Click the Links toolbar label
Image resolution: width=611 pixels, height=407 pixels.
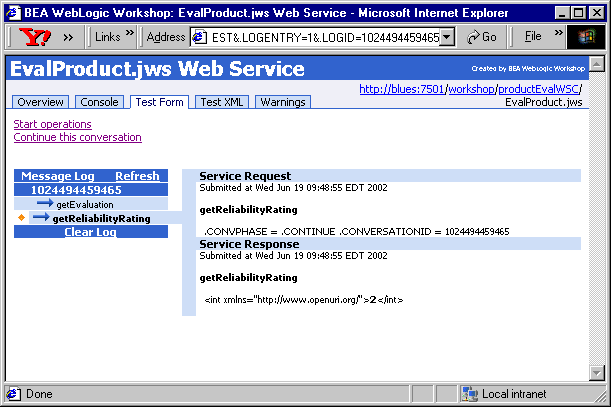108,37
